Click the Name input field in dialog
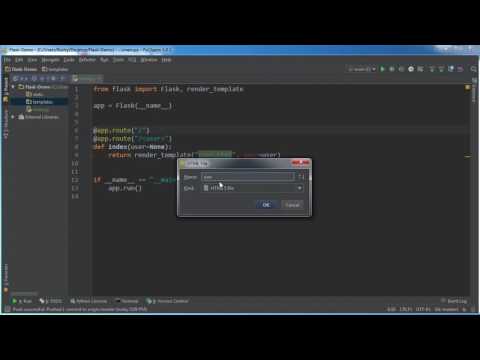The width and height of the screenshot is (480, 360). pos(248,177)
